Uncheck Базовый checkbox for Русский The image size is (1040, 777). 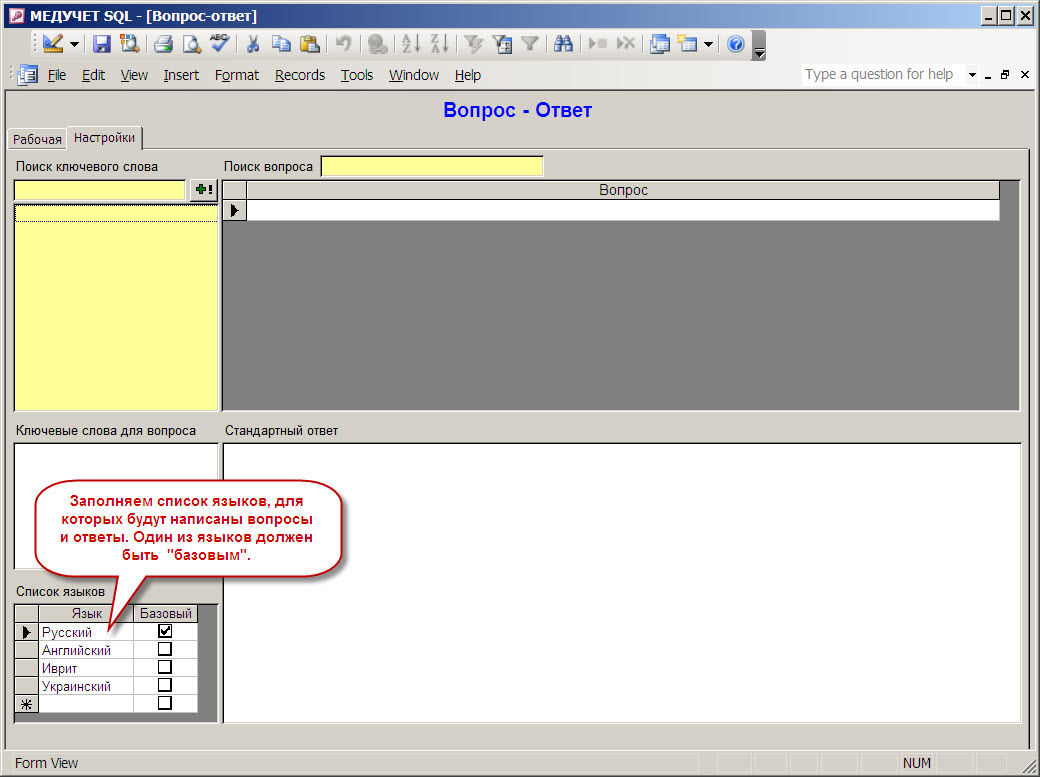165,631
